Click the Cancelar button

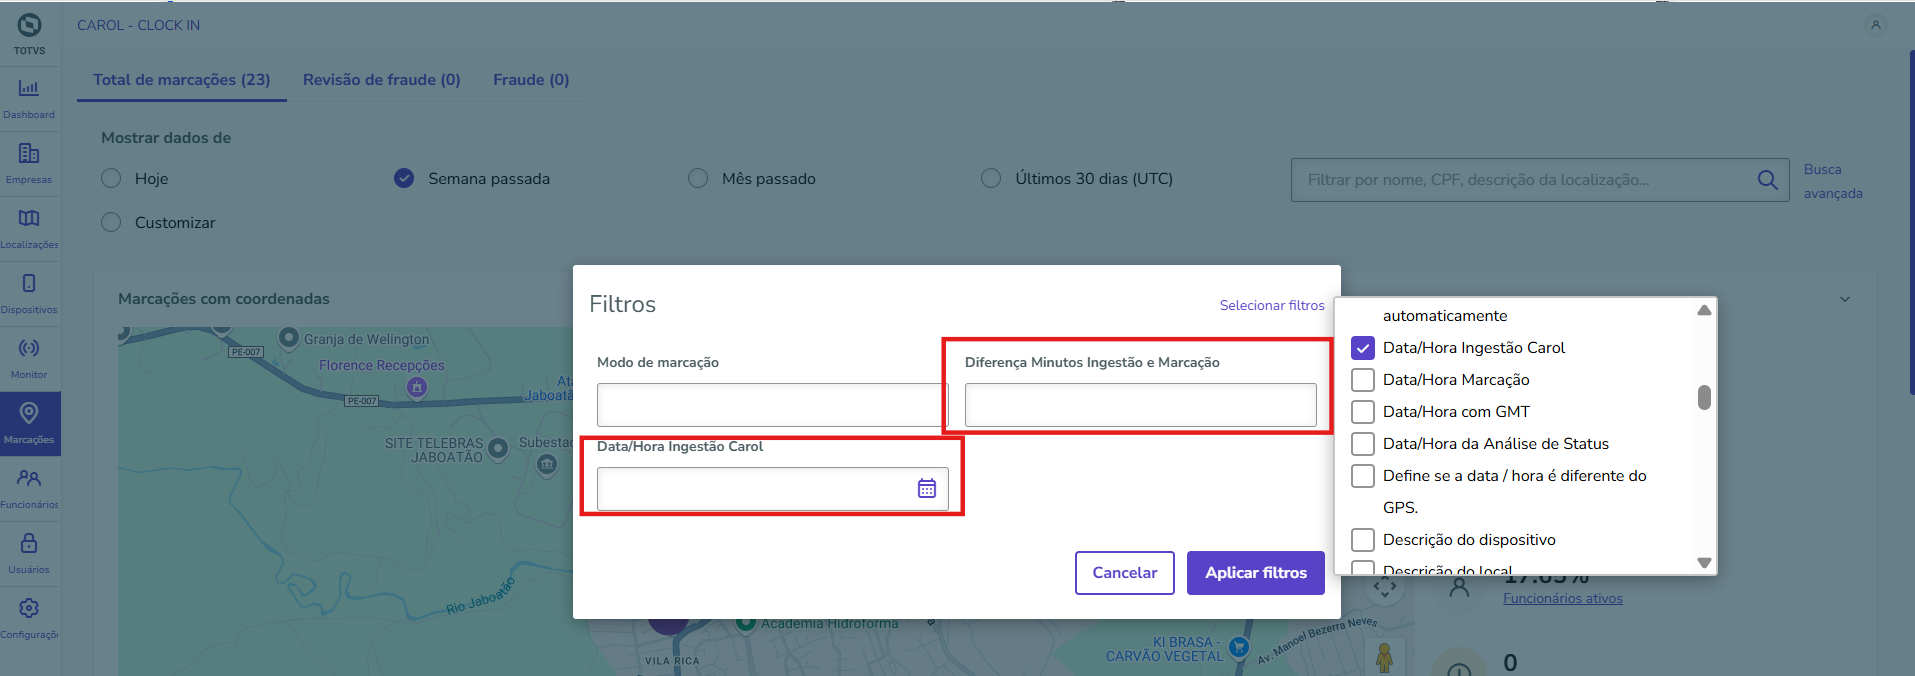pyautogui.click(x=1124, y=573)
